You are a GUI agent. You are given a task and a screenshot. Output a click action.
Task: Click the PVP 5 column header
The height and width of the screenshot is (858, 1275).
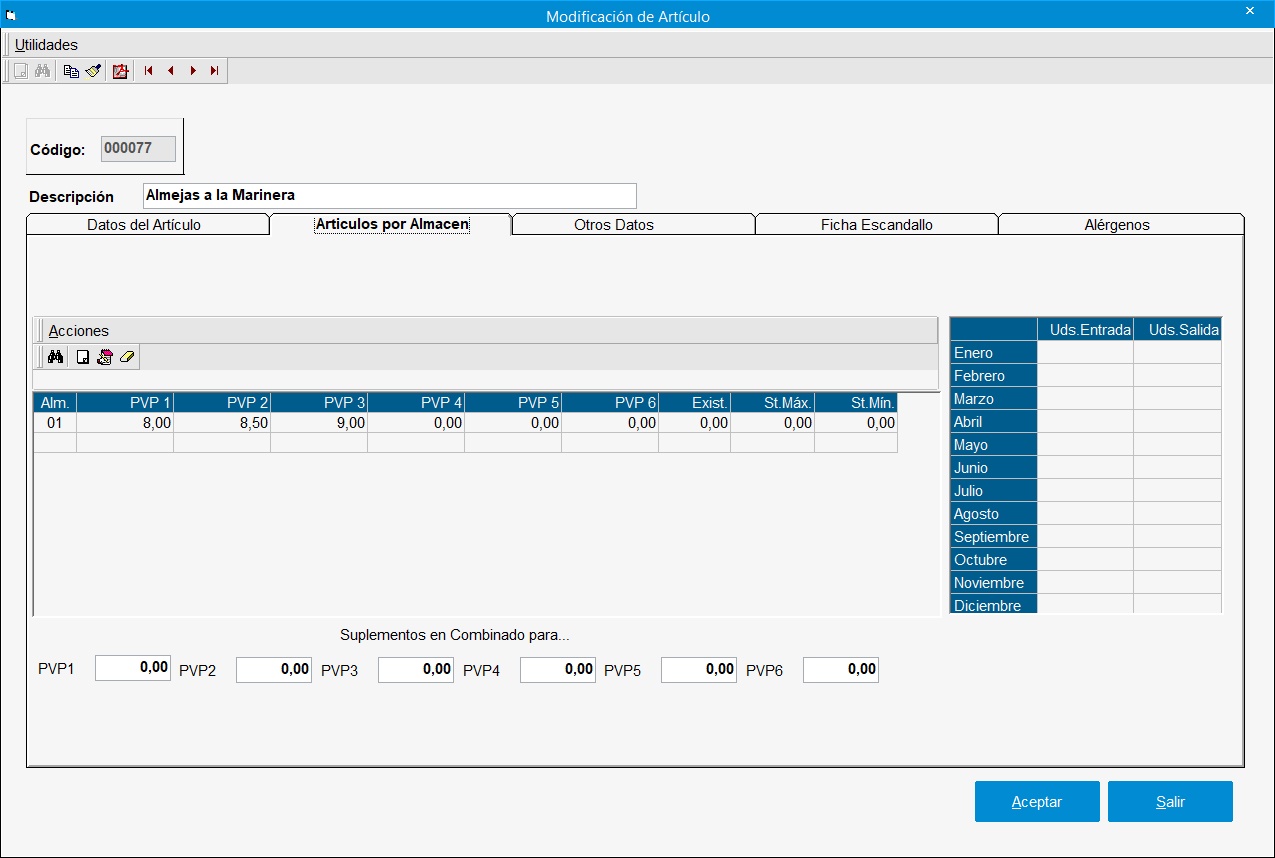coord(513,402)
